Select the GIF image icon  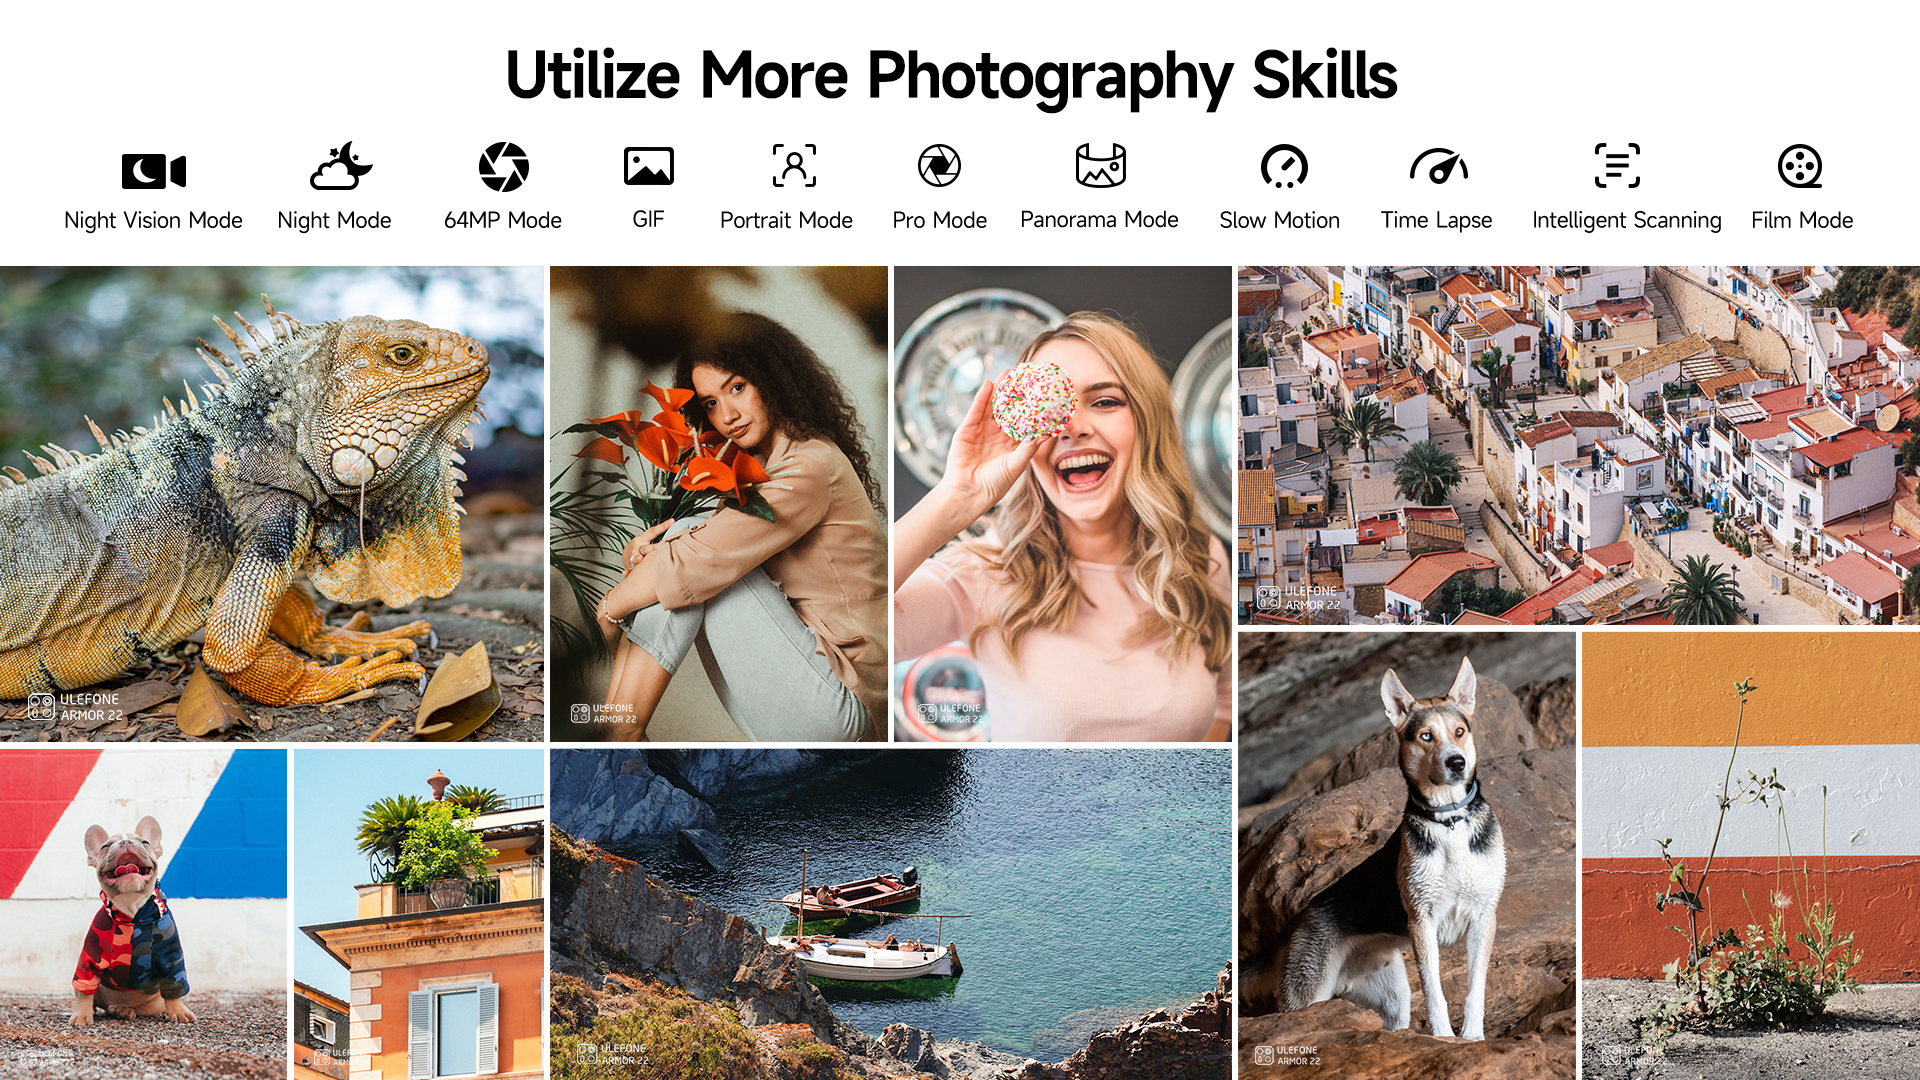point(648,167)
